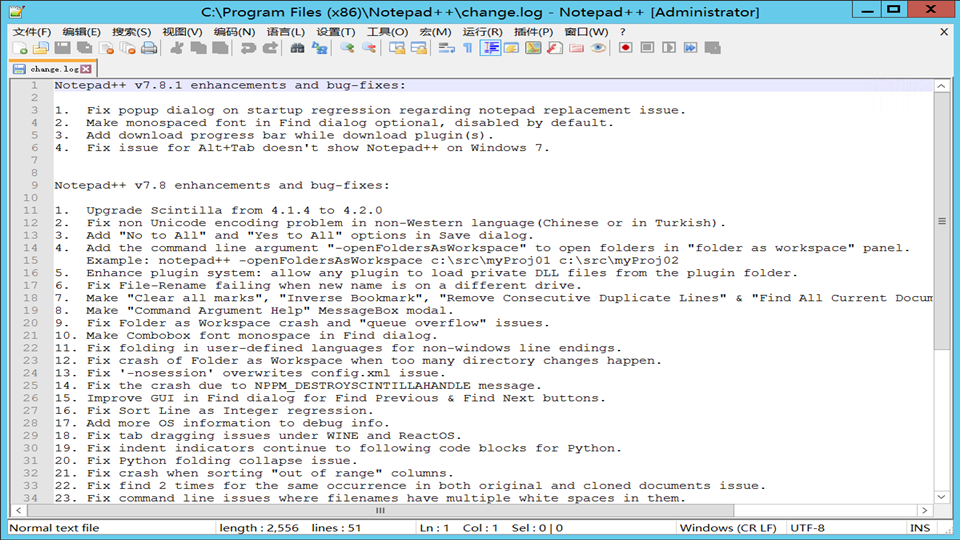Click the Open file toolbar icon
This screenshot has height=540, width=960.
pos(40,48)
